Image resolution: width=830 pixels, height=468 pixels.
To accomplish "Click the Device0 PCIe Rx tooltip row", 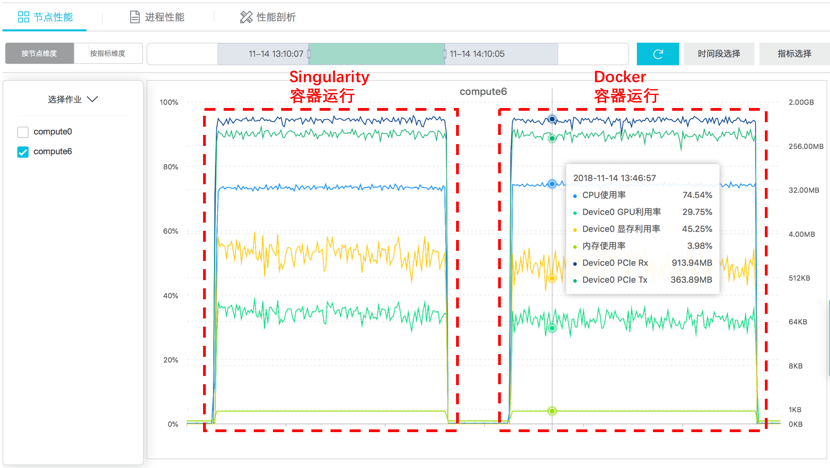I will click(643, 263).
